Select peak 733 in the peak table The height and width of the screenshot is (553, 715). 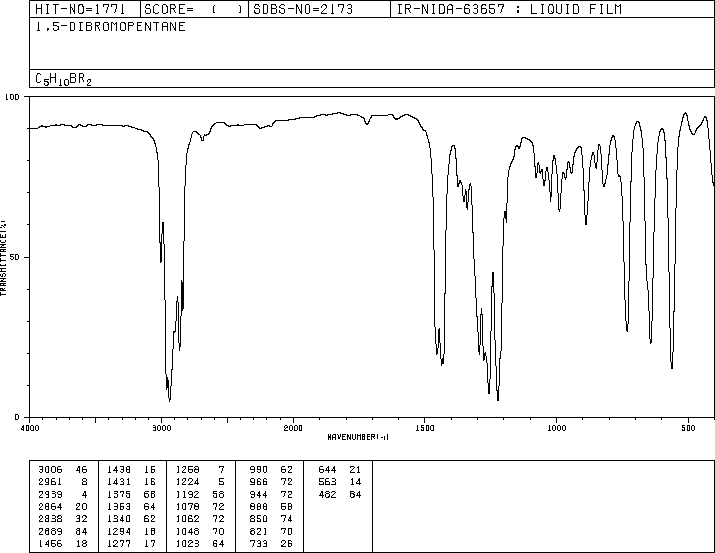tap(259, 543)
